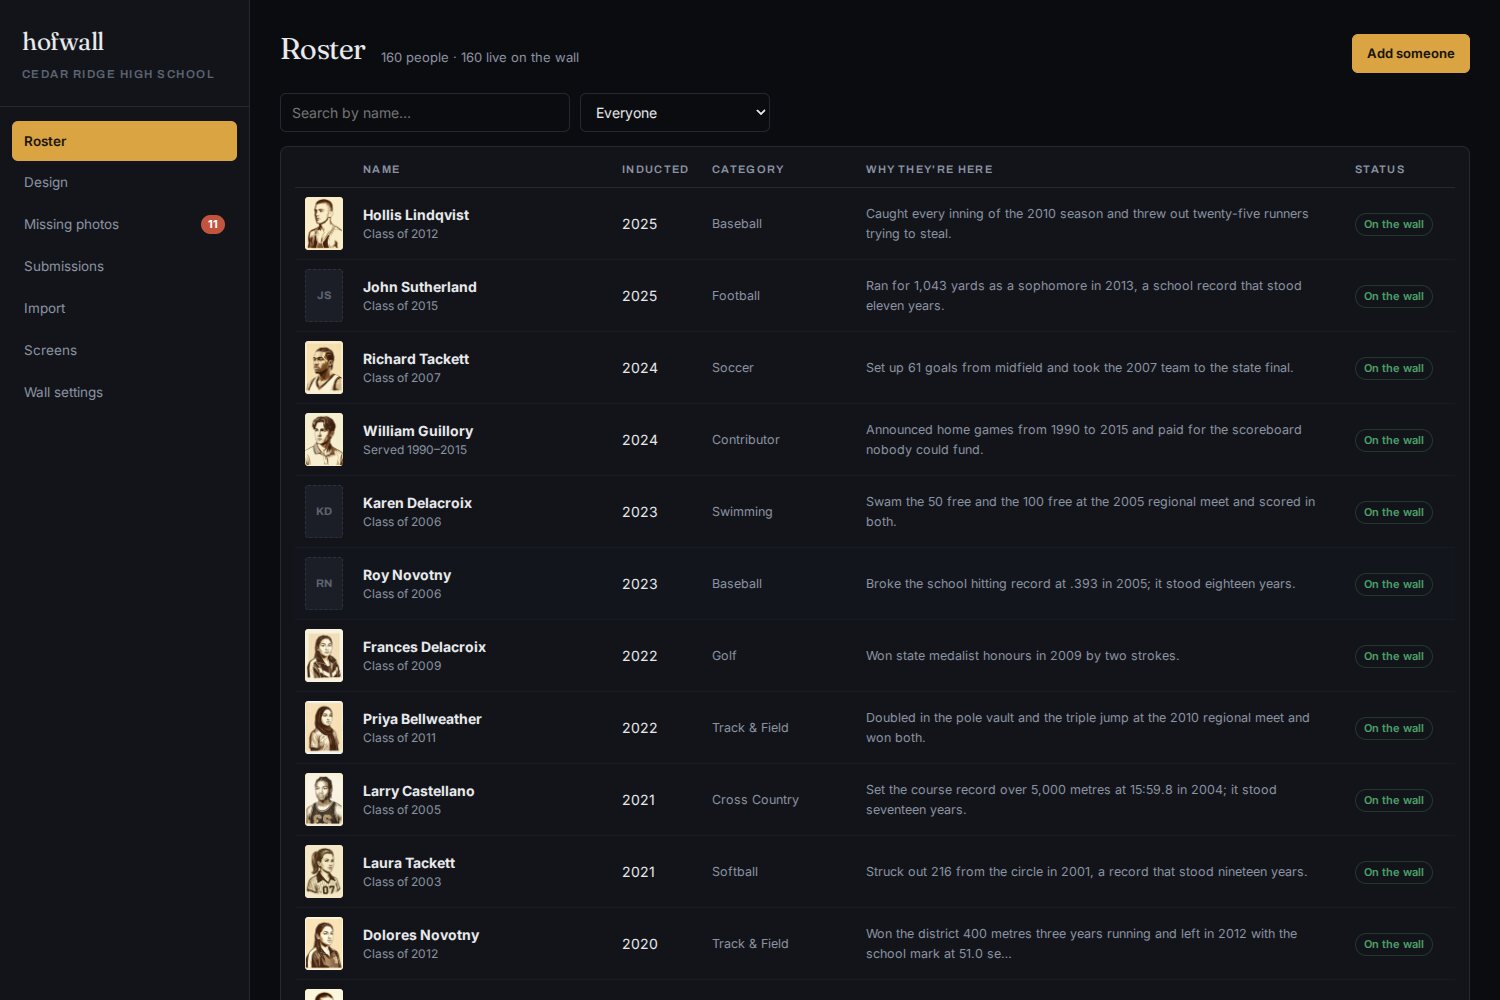Viewport: 1500px width, 1000px height.
Task: Select the name Hollis Lindqvist
Action: tap(416, 215)
